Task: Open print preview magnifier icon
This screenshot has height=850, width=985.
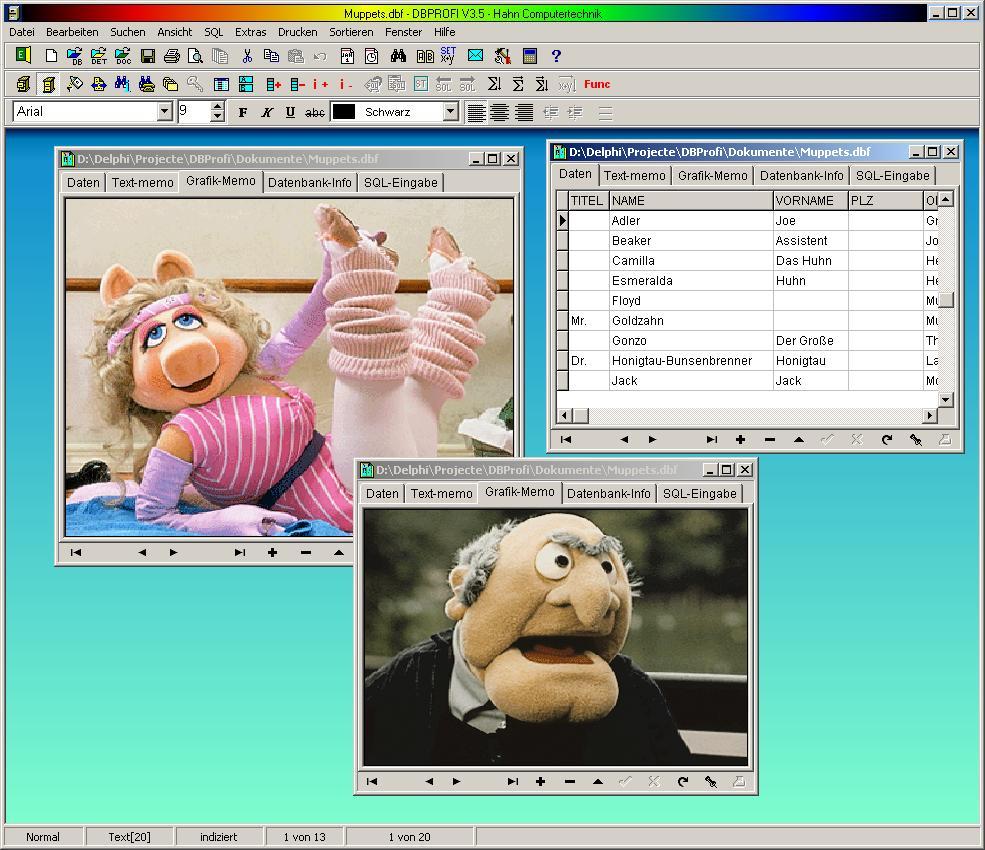Action: [x=195, y=56]
